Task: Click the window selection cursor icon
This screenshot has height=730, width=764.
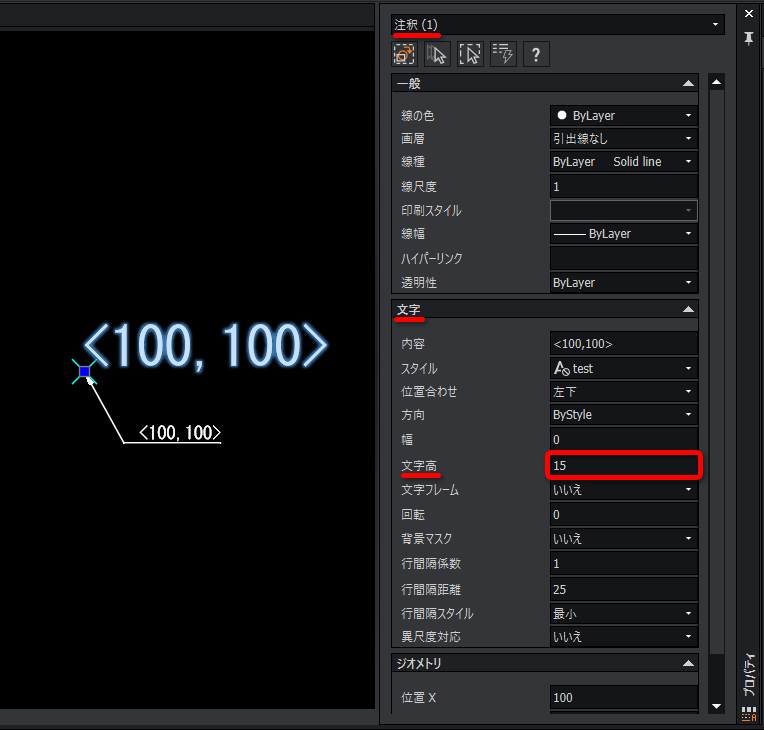Action: click(470, 54)
